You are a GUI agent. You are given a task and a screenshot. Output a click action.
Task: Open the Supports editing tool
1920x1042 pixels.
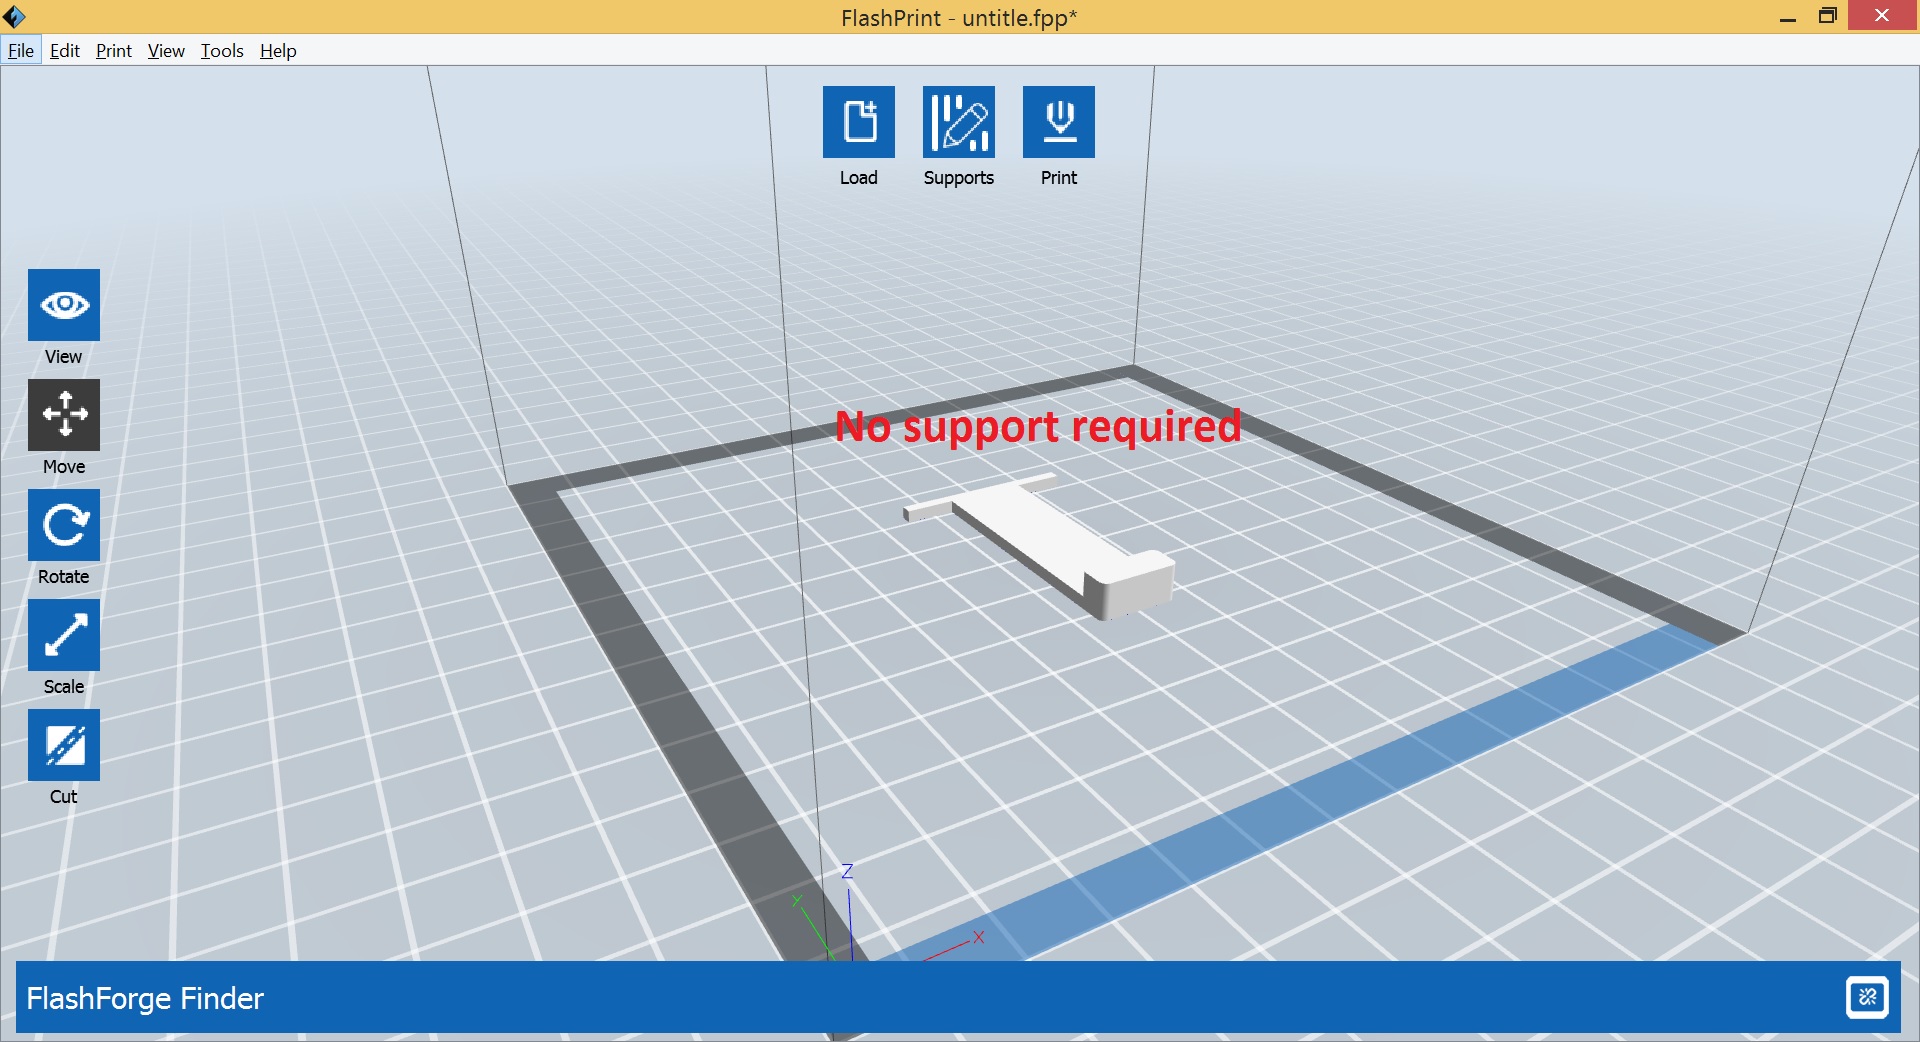coord(959,122)
